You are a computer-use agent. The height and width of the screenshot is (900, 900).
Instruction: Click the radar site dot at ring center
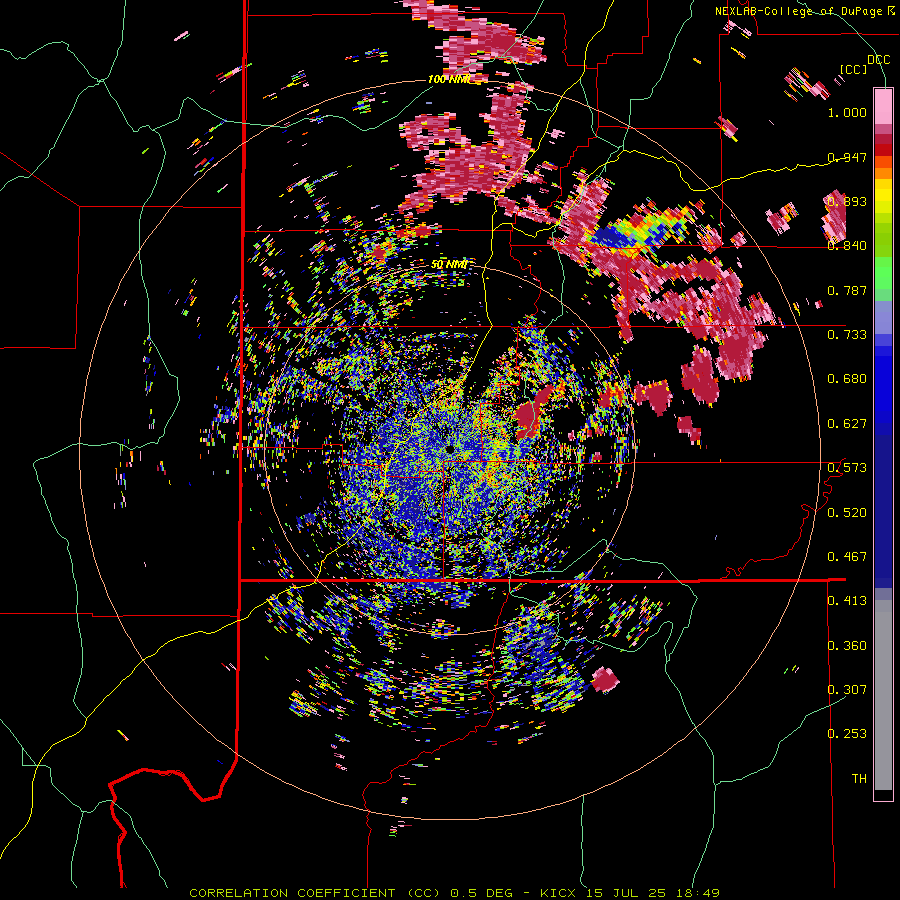pos(449,448)
